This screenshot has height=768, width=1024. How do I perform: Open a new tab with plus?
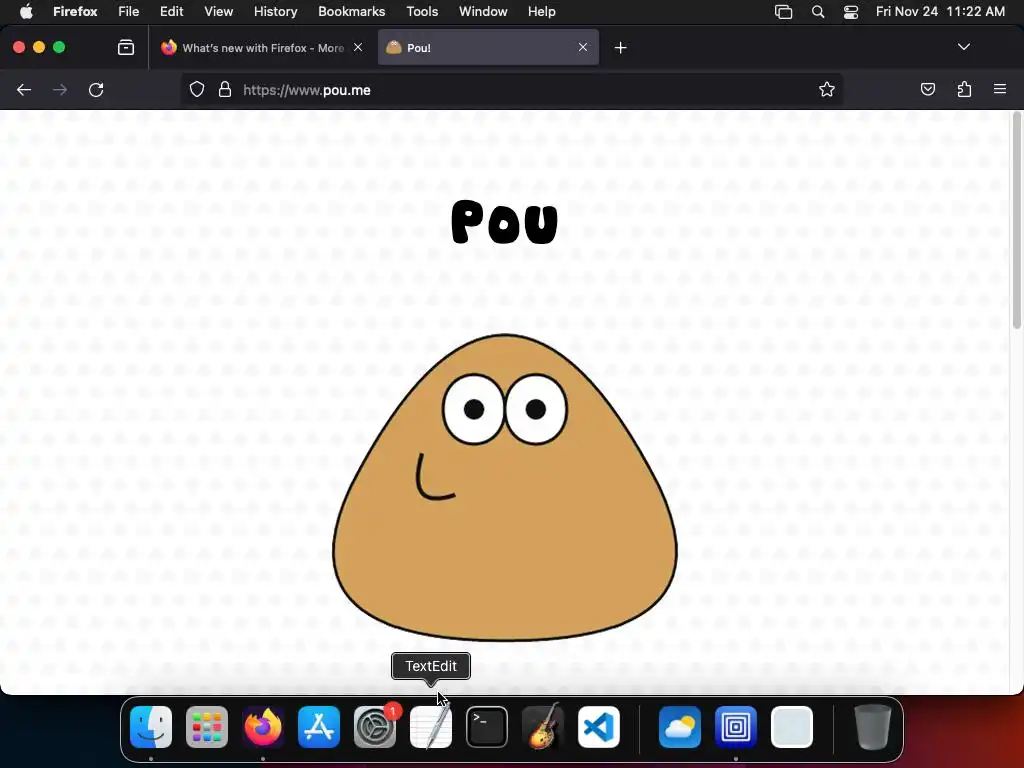(x=620, y=48)
